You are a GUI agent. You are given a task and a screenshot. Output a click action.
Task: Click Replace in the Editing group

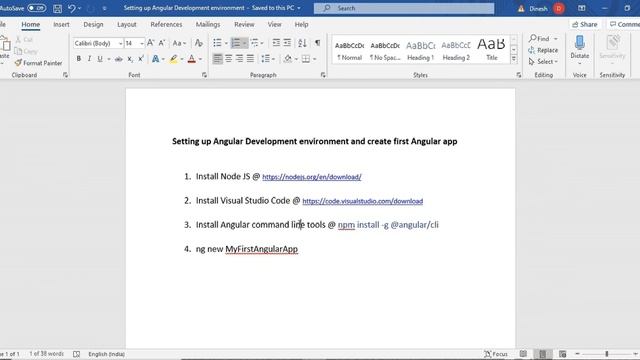click(543, 50)
